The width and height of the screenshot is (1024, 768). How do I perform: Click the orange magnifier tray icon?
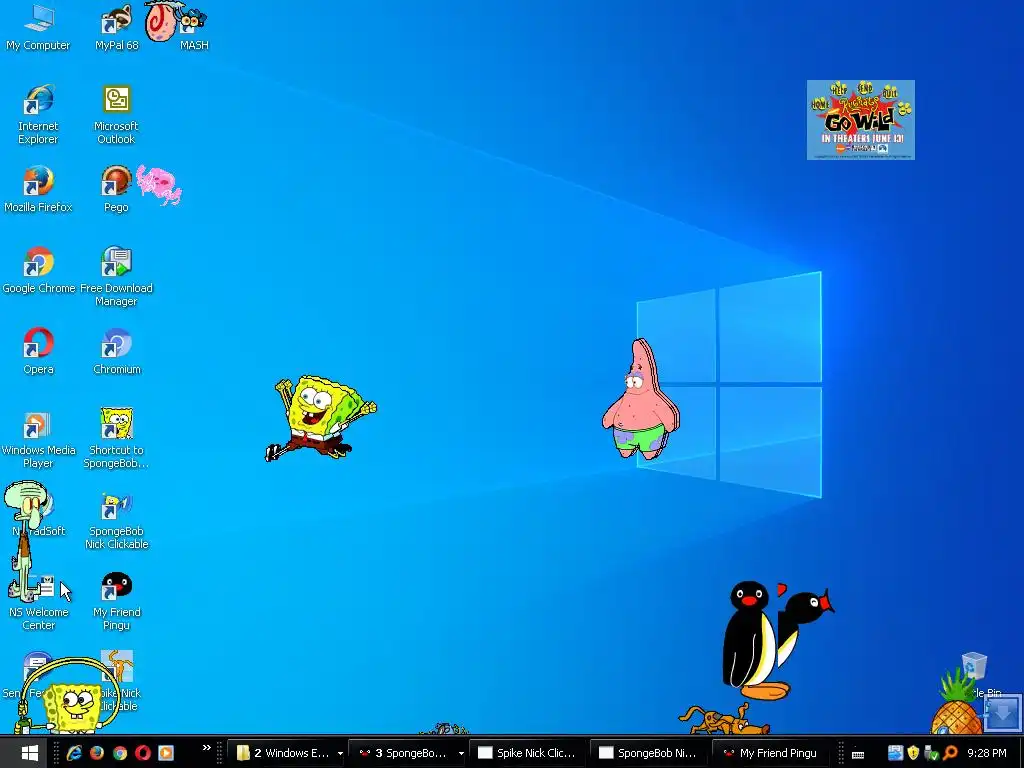(950, 753)
